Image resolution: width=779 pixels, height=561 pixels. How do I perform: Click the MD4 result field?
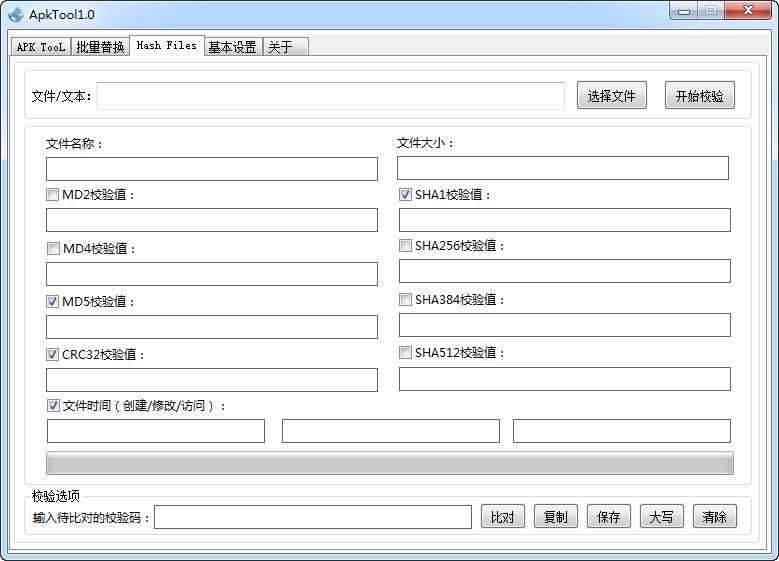tap(212, 274)
